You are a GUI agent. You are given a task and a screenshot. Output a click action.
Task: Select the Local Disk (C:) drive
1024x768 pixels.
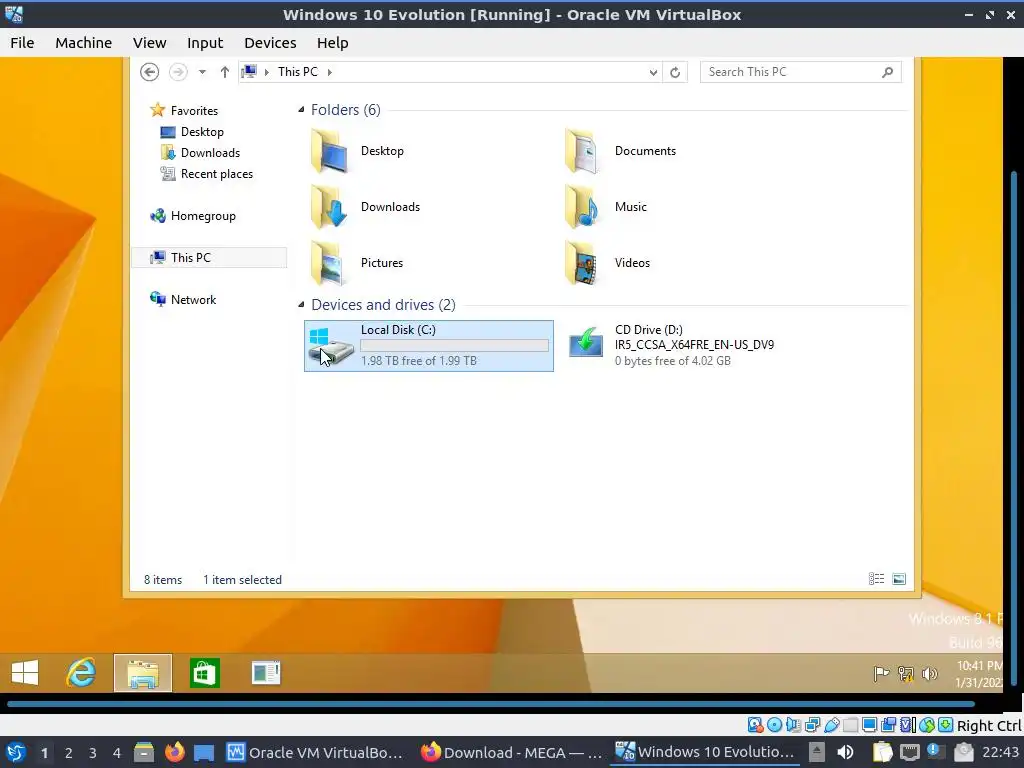point(428,346)
